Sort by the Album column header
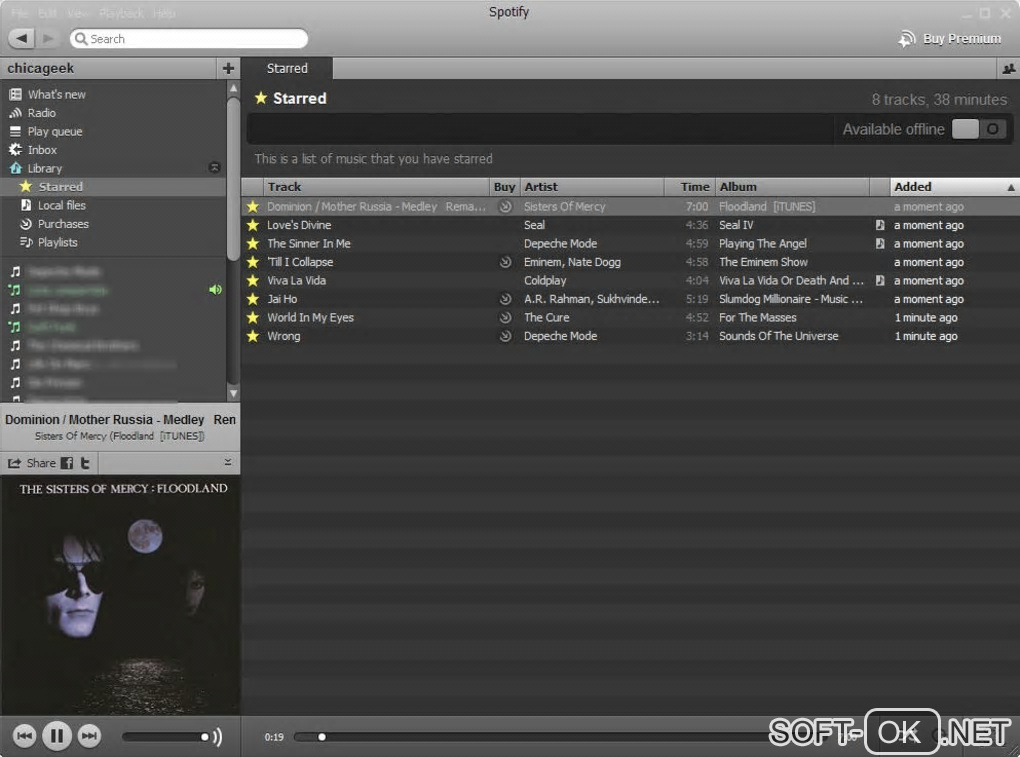The width and height of the screenshot is (1020, 757). tap(792, 187)
